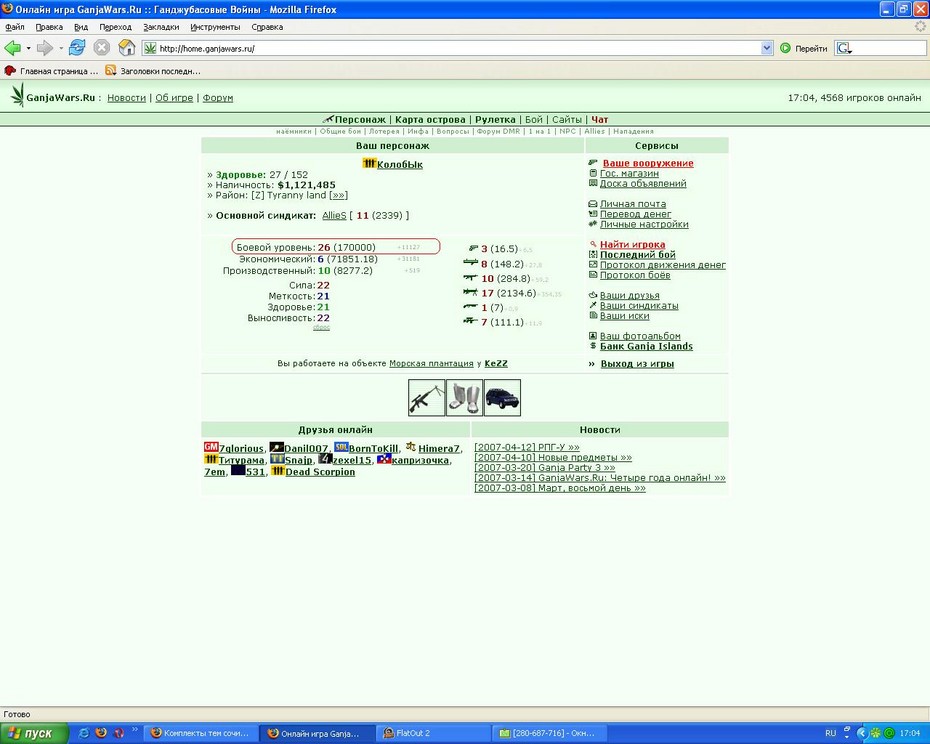Click the Firefox Back arrow button

(x=12, y=48)
